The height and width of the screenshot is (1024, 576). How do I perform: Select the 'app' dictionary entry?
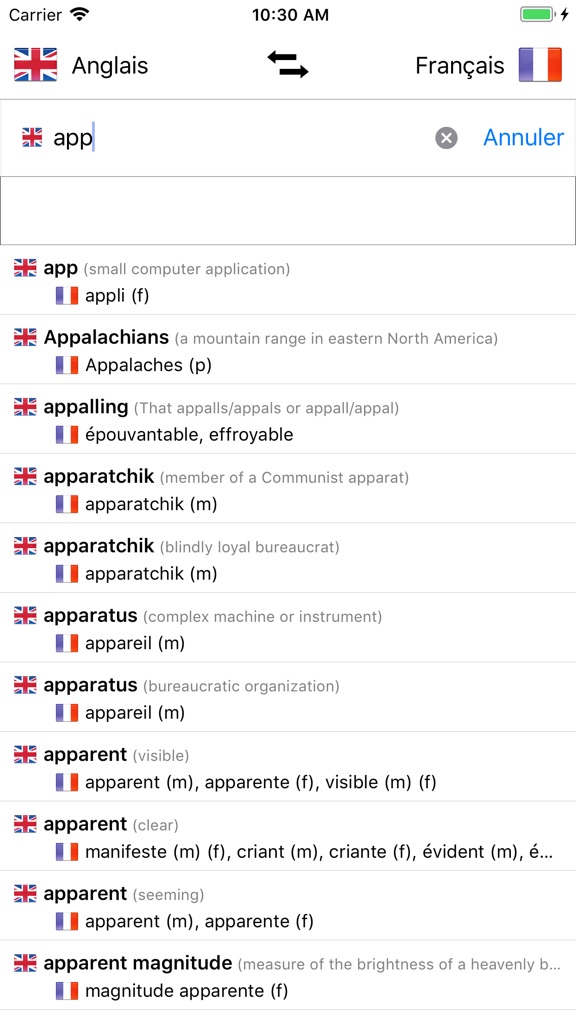tap(288, 280)
